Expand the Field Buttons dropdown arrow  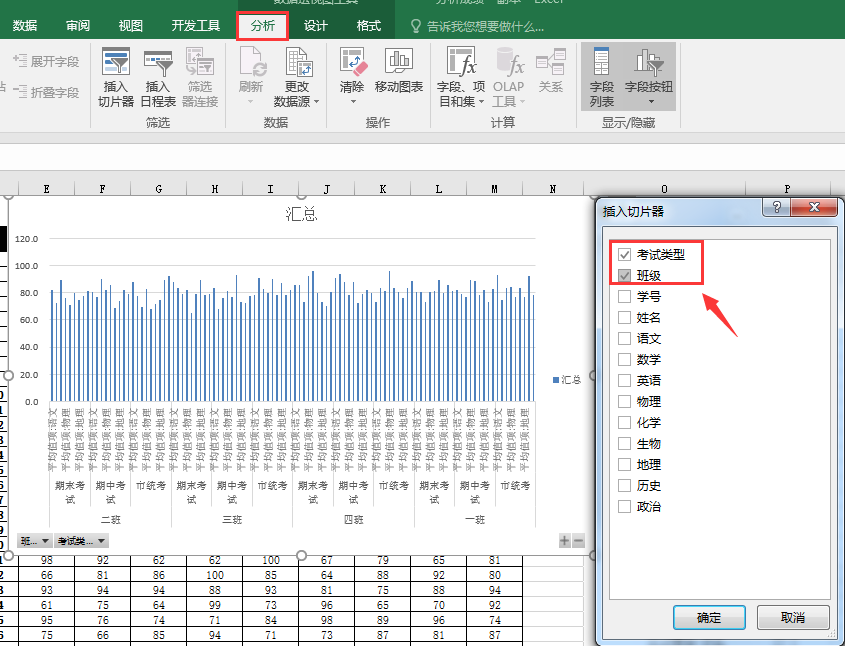[651, 101]
